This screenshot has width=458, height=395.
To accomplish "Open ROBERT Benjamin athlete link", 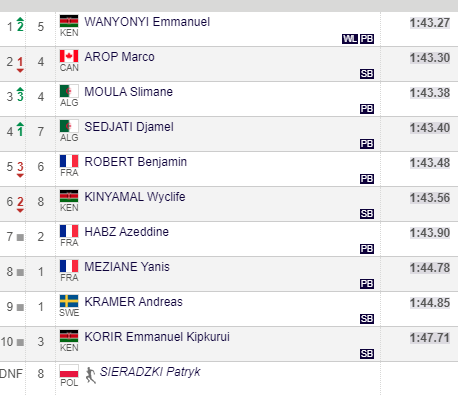I will click(135, 162).
